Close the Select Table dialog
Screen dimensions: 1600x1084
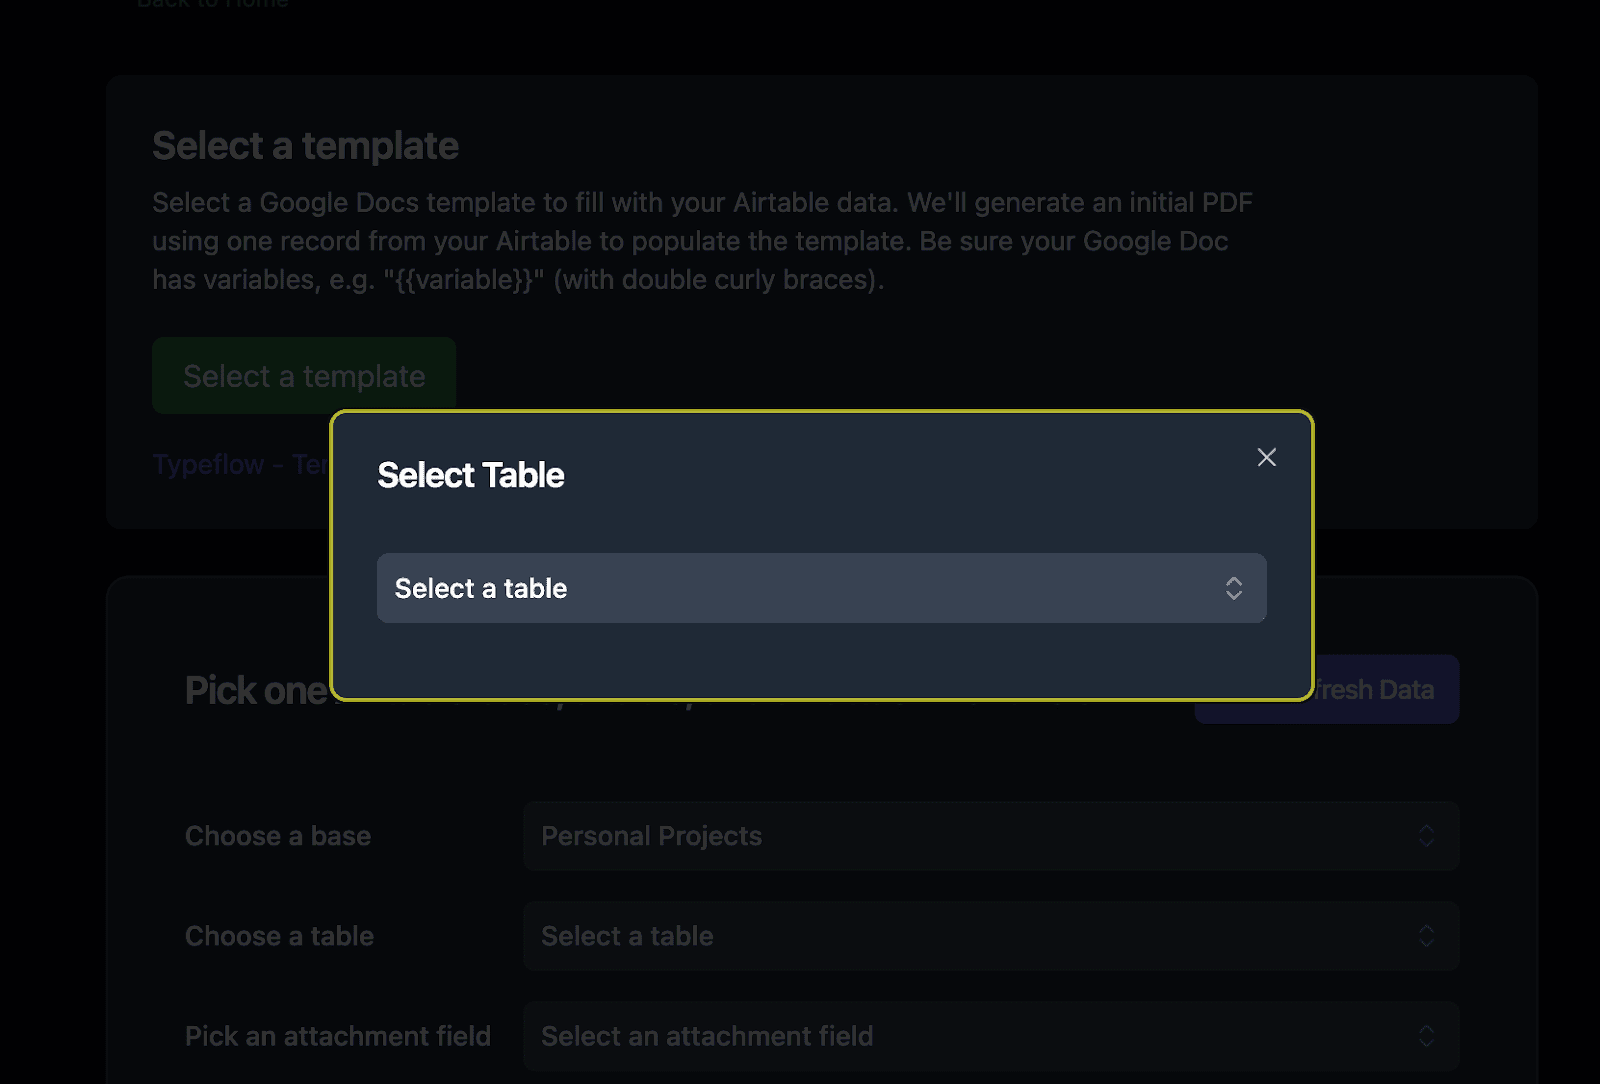[1266, 457]
